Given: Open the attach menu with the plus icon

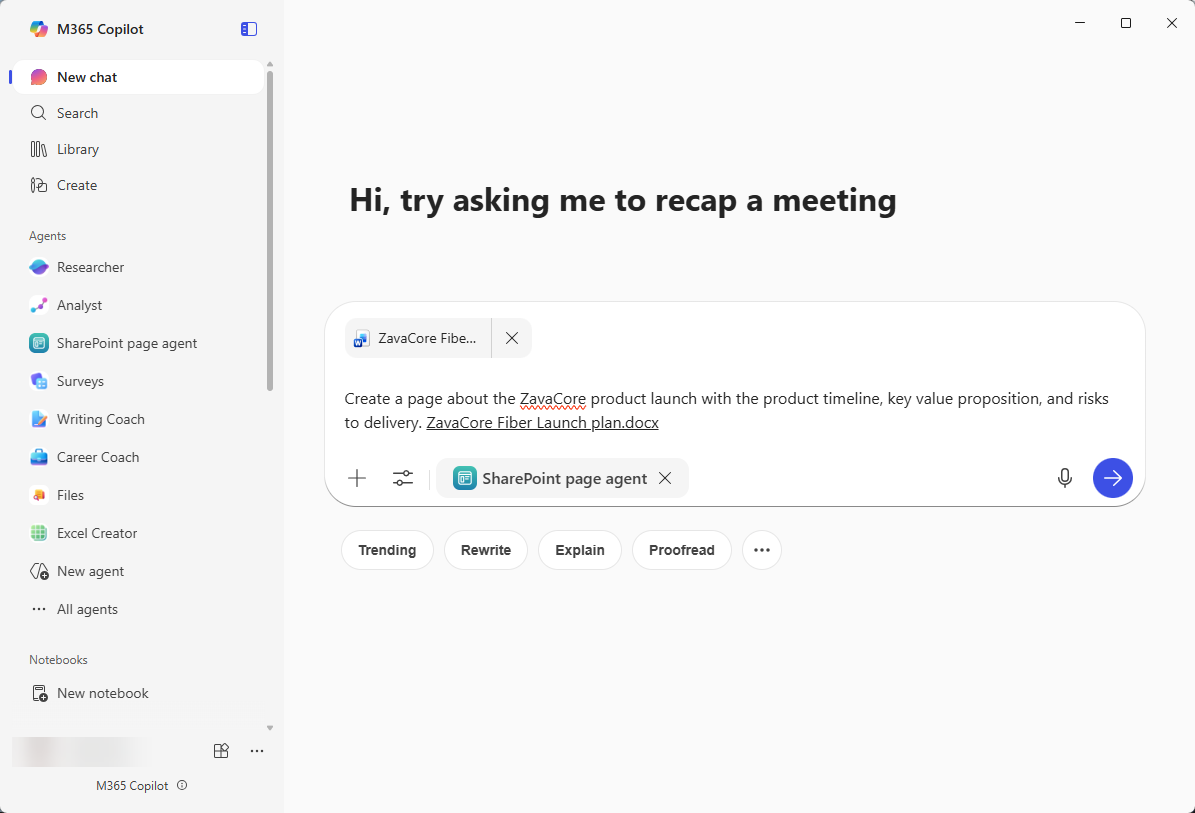Looking at the screenshot, I should coord(357,478).
